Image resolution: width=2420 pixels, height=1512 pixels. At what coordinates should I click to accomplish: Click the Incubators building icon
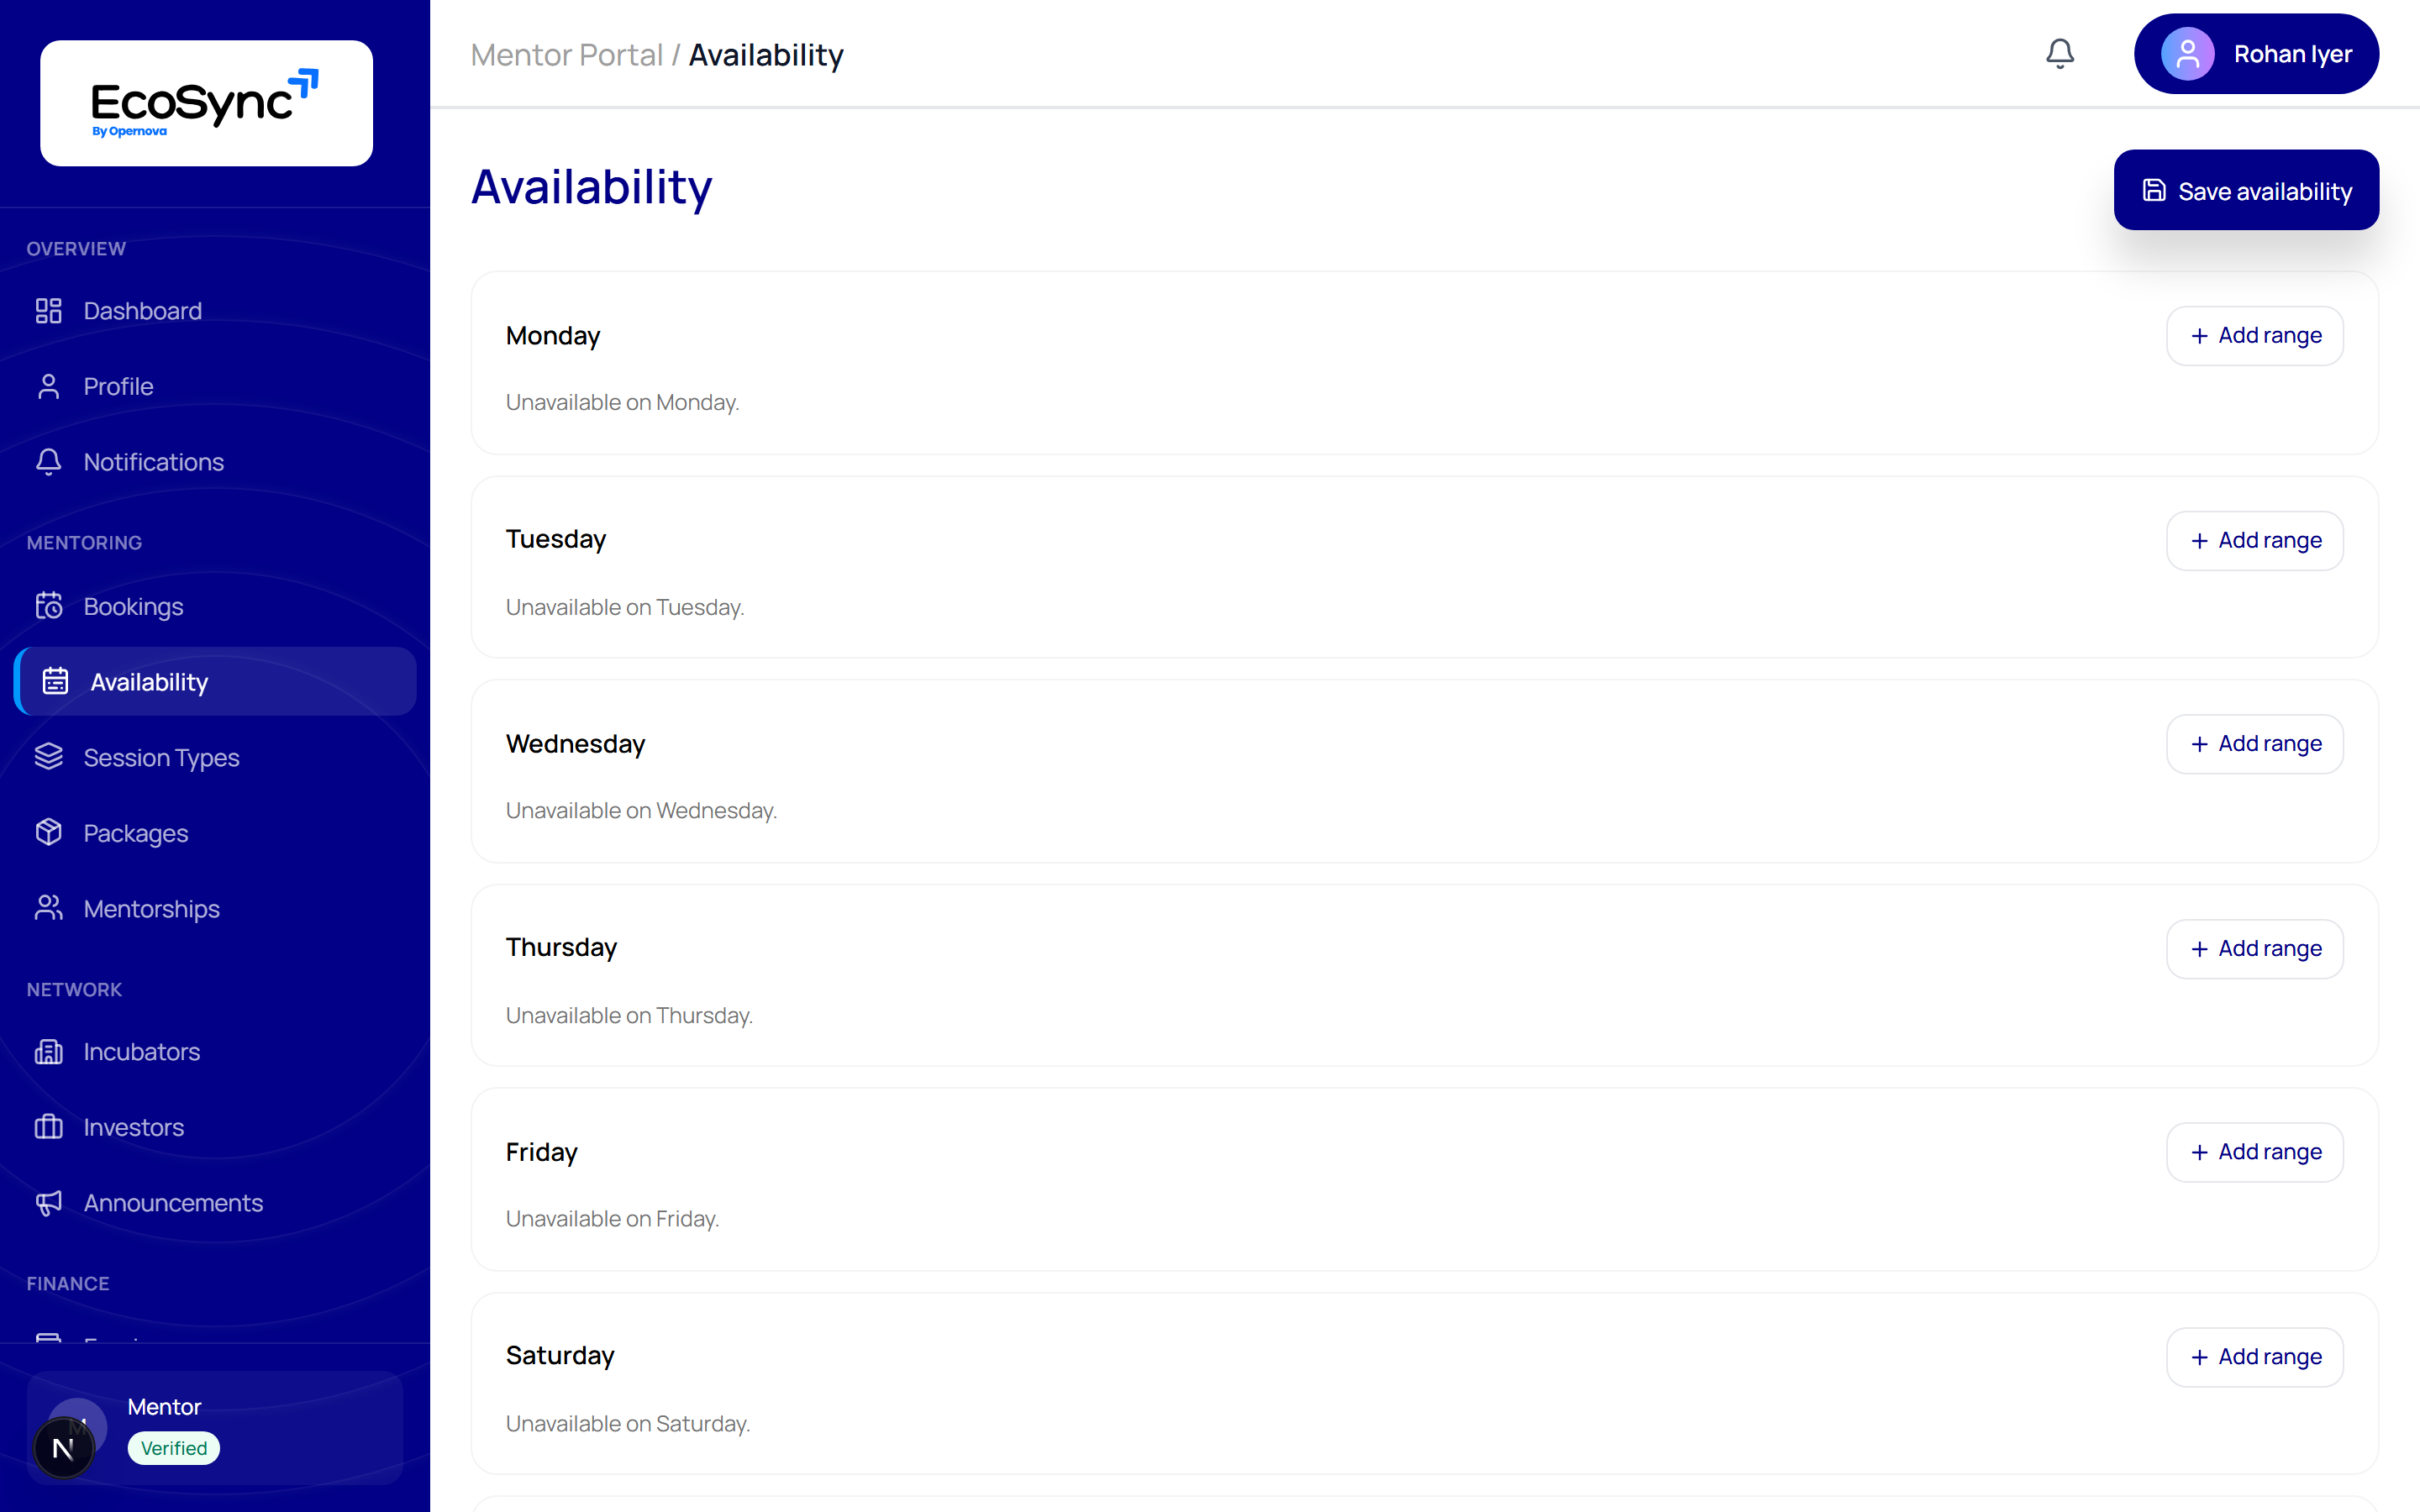48,1052
